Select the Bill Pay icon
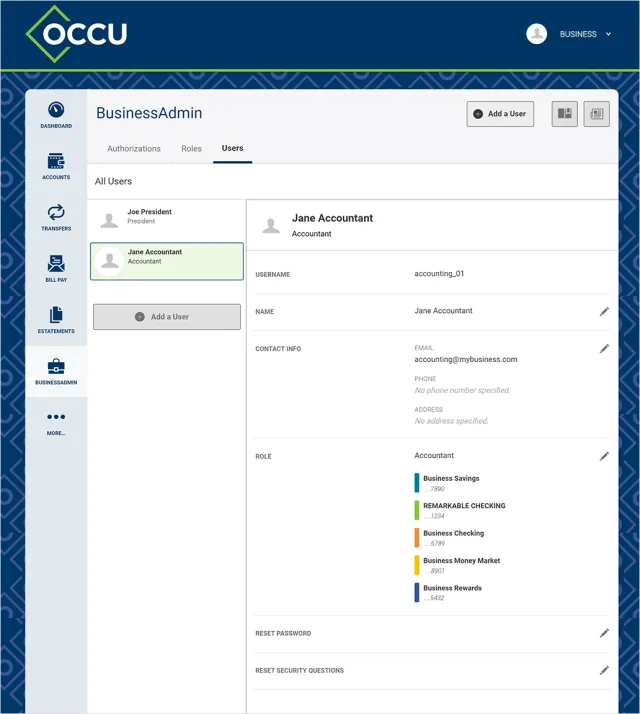The width and height of the screenshot is (640, 714). point(56,263)
